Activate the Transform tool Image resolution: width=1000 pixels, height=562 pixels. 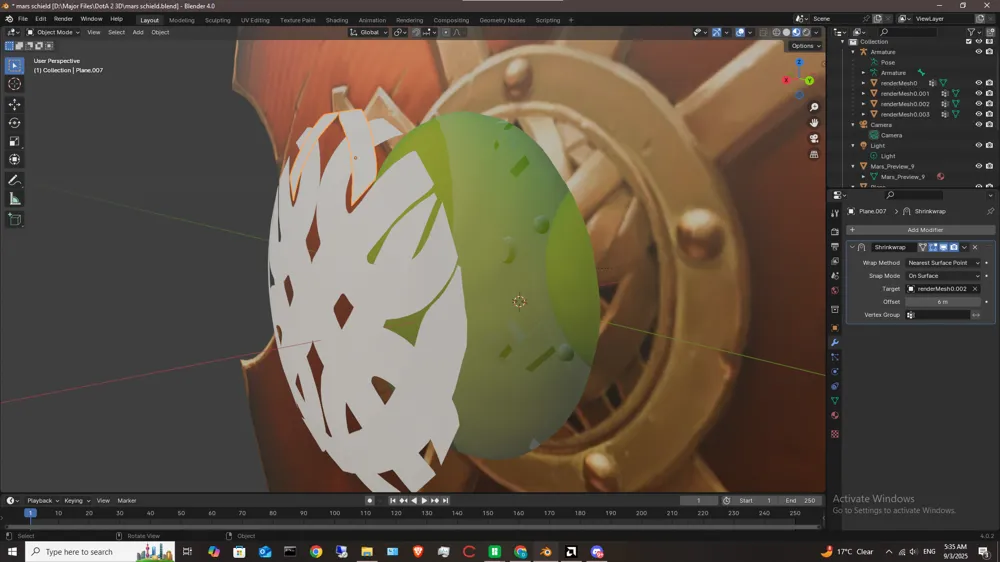[15, 159]
